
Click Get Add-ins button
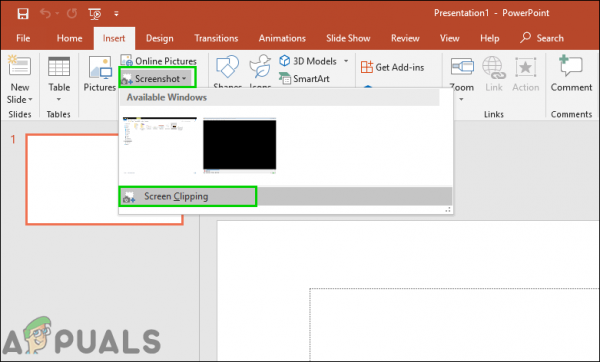pyautogui.click(x=393, y=67)
